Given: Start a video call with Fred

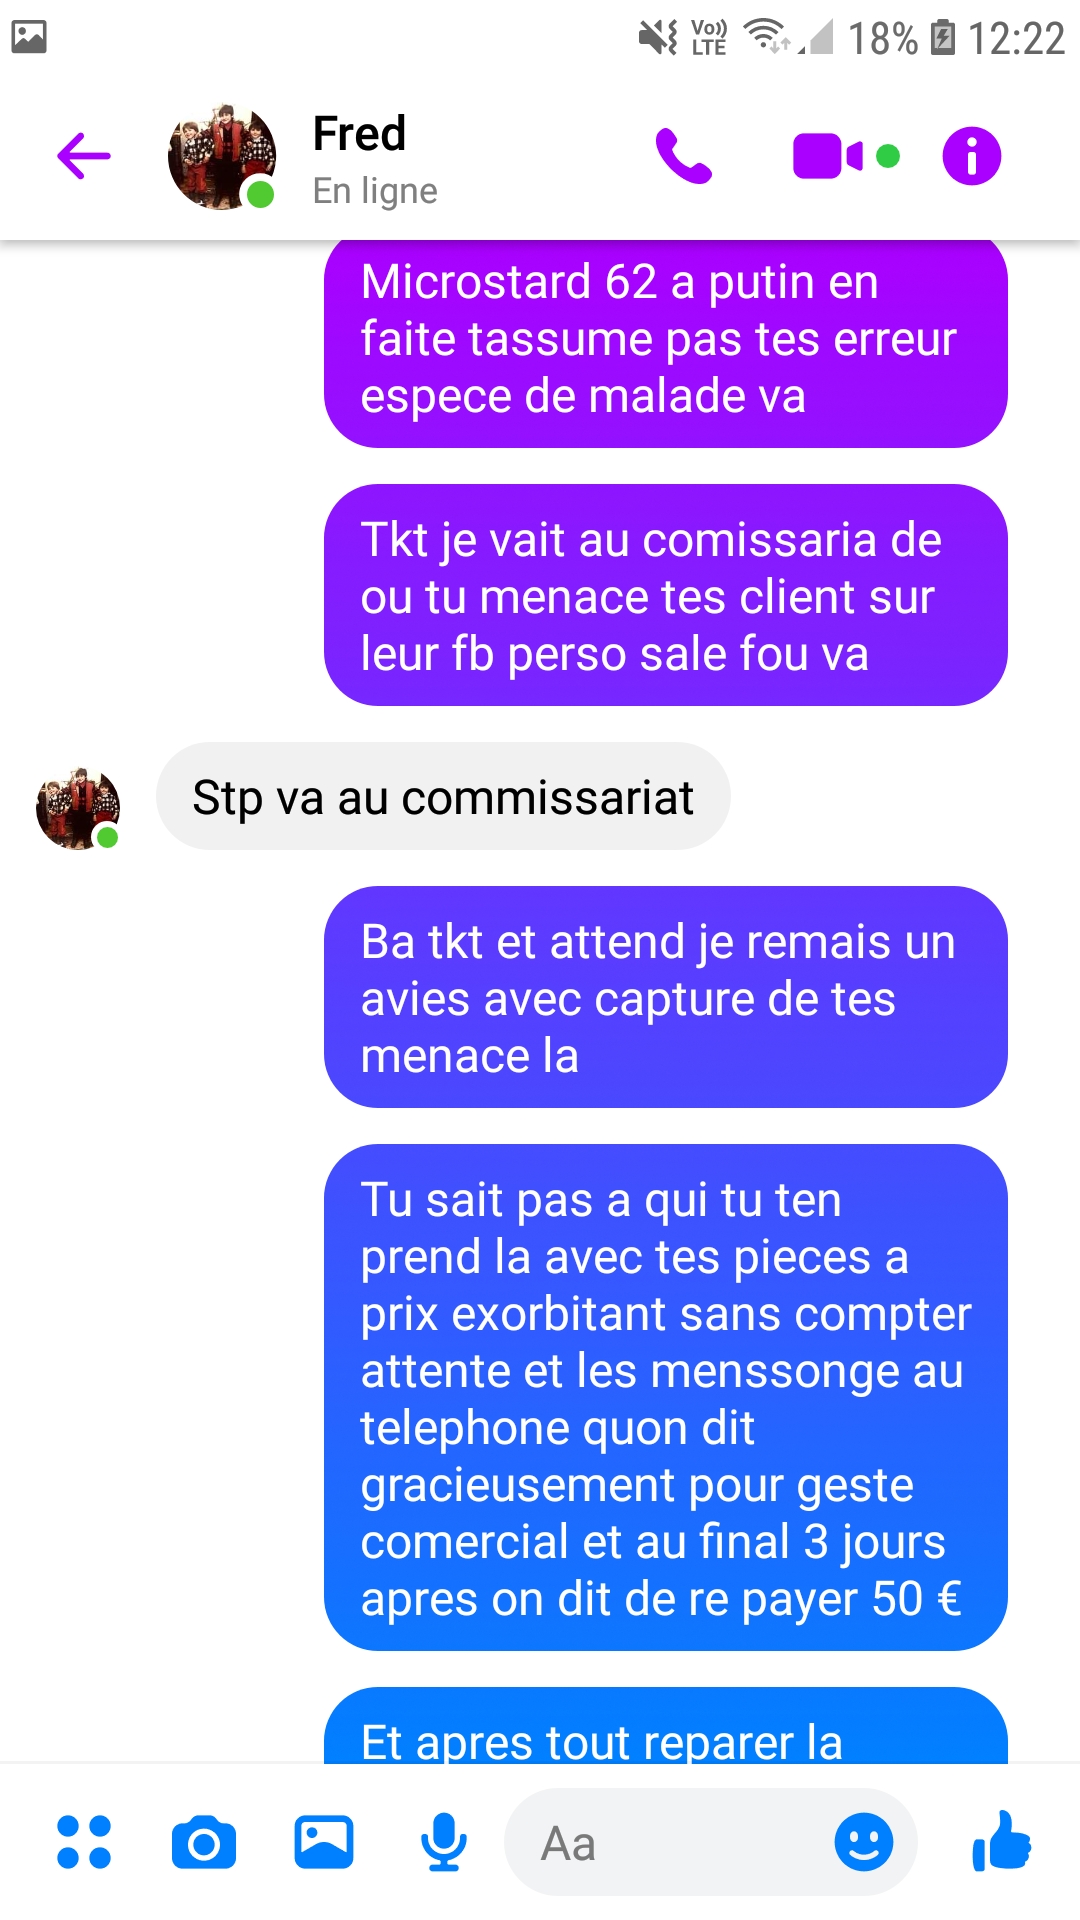Looking at the screenshot, I should click(x=828, y=157).
